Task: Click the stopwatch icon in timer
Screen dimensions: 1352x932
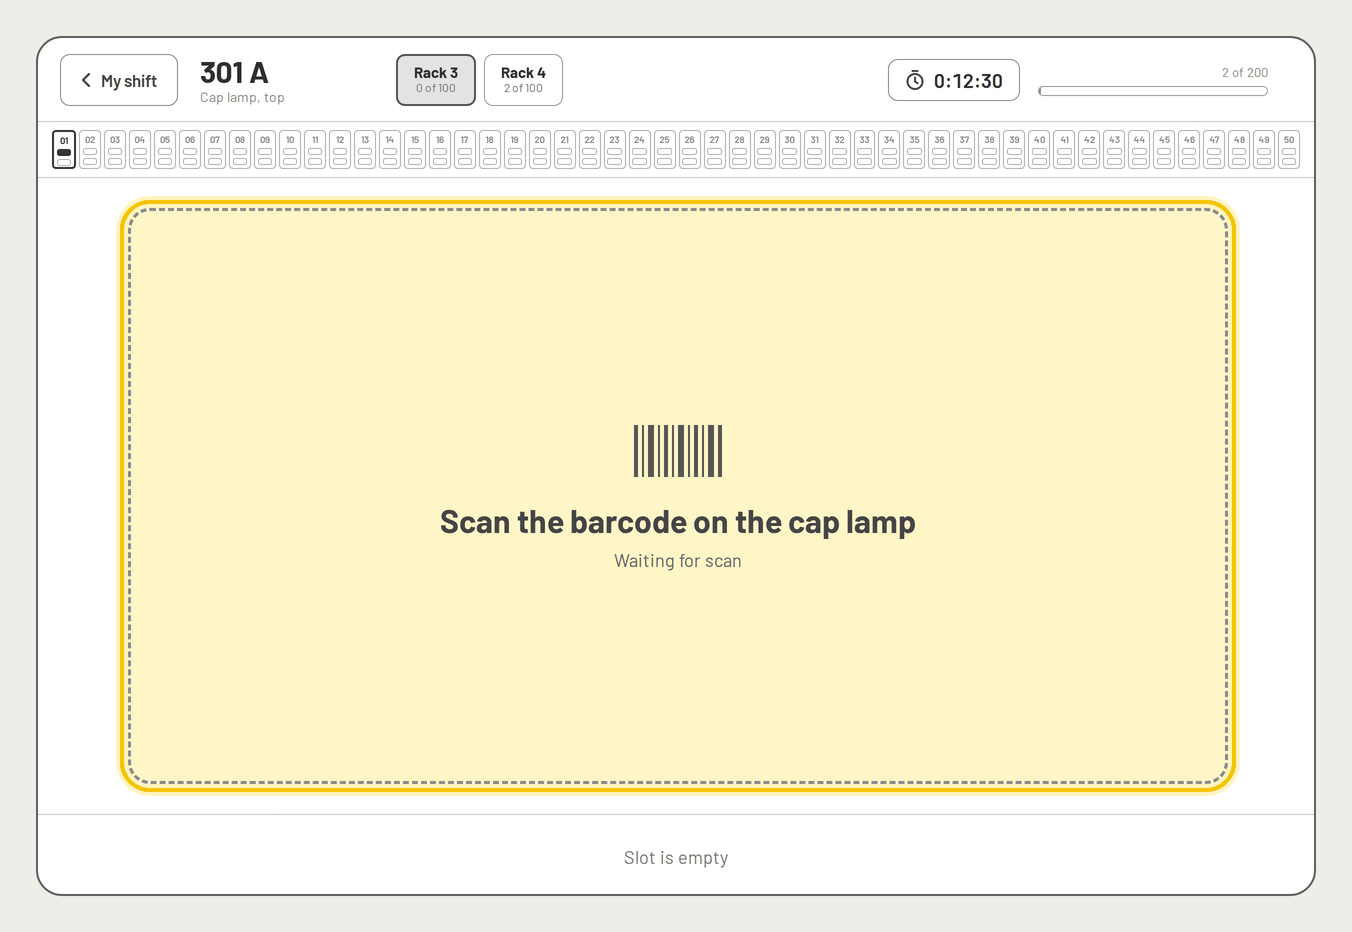Action: 915,81
